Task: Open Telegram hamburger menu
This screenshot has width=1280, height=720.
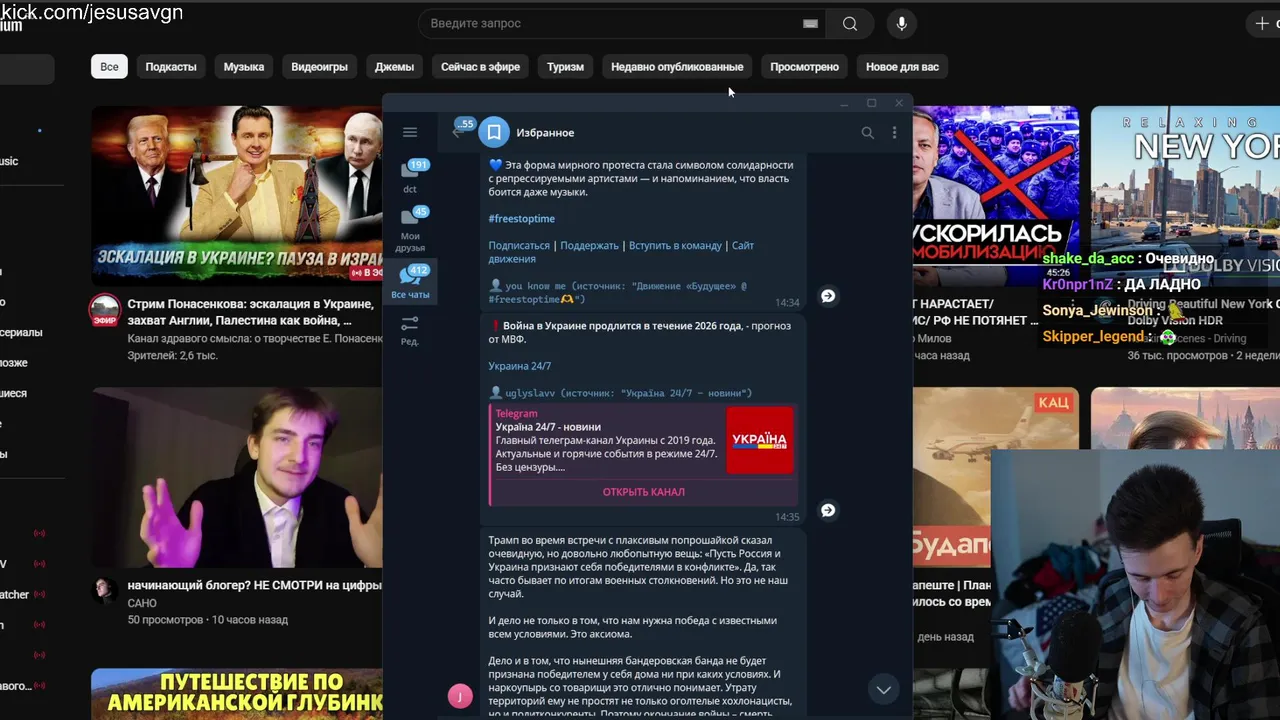Action: click(x=410, y=132)
